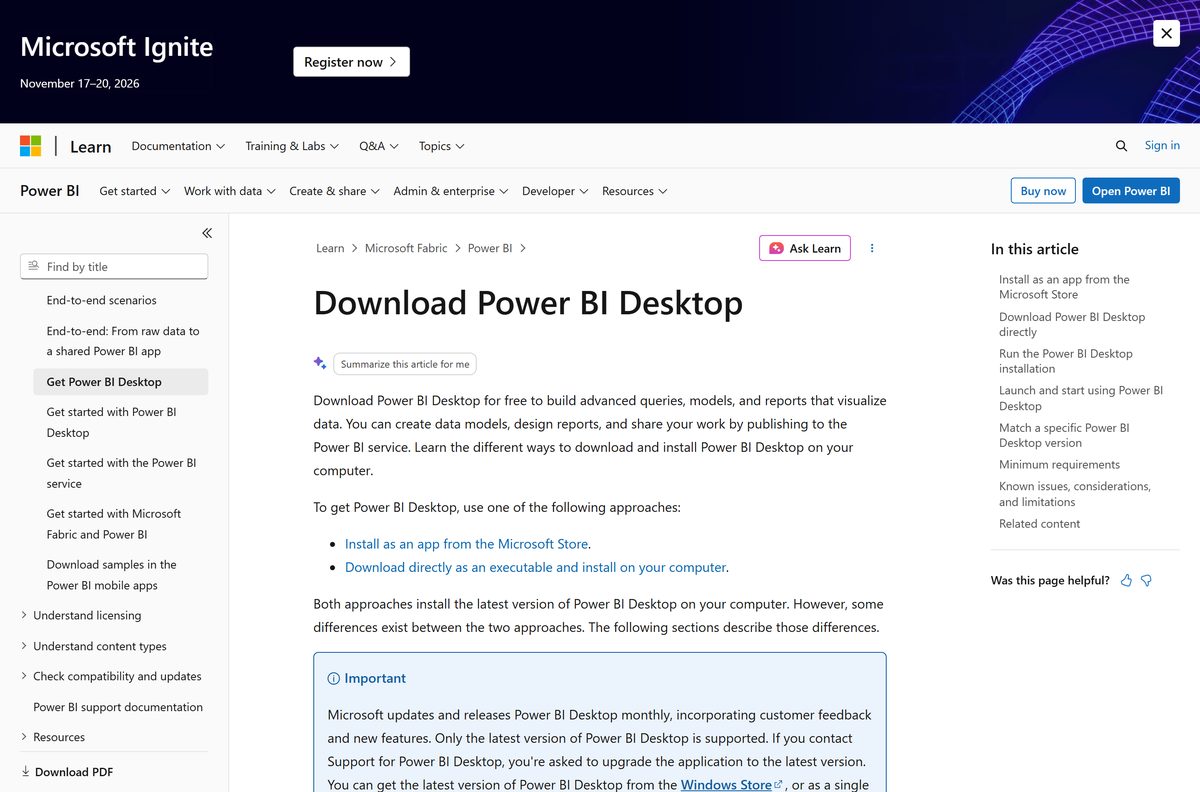Image resolution: width=1200 pixels, height=792 pixels.
Task: Open the Learn home link
Action: pos(90,146)
